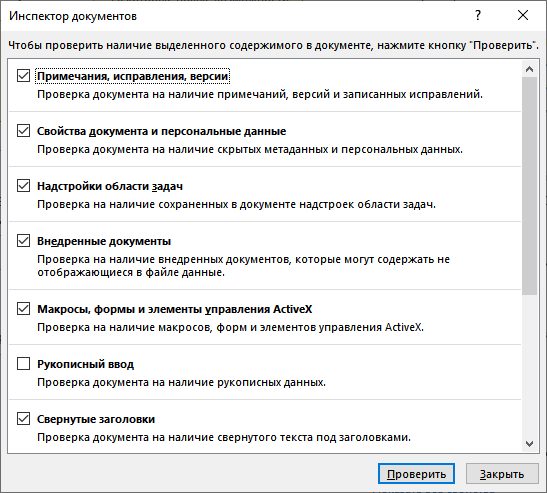The image size is (547, 493).
Task: Click the scrollbar track below the thumb
Action: coord(529,365)
